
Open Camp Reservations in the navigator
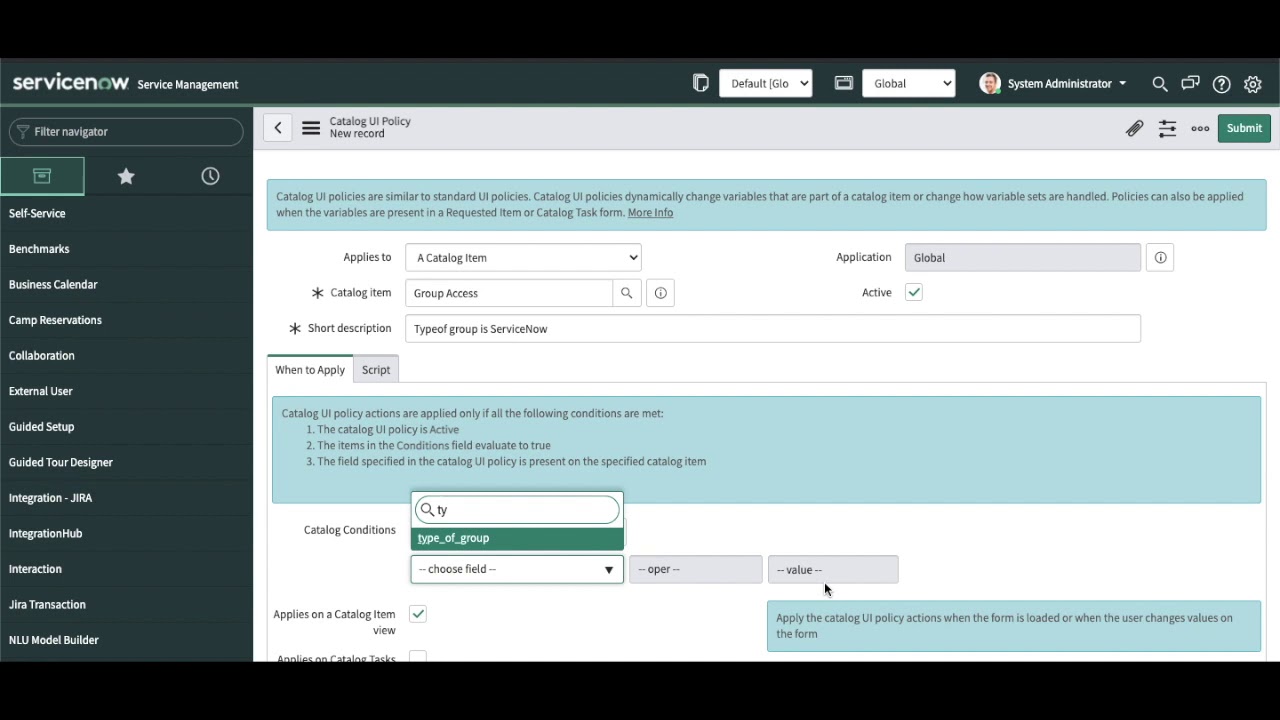[55, 320]
